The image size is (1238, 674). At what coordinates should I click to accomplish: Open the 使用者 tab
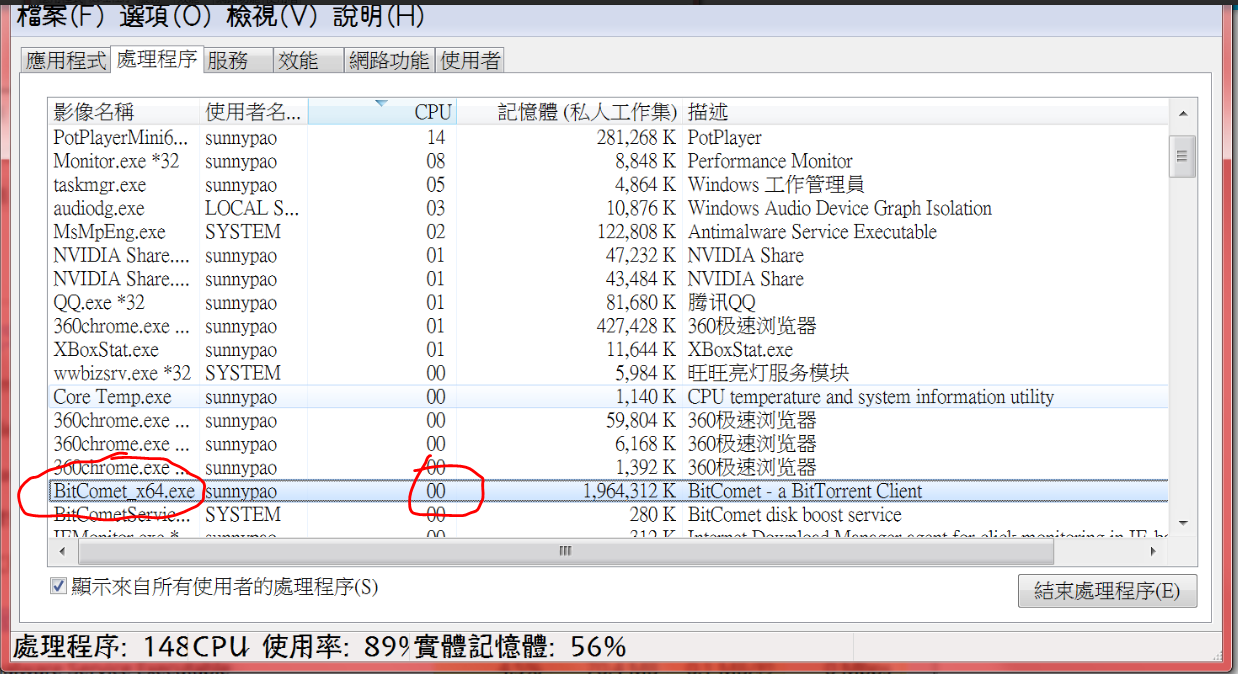(470, 61)
